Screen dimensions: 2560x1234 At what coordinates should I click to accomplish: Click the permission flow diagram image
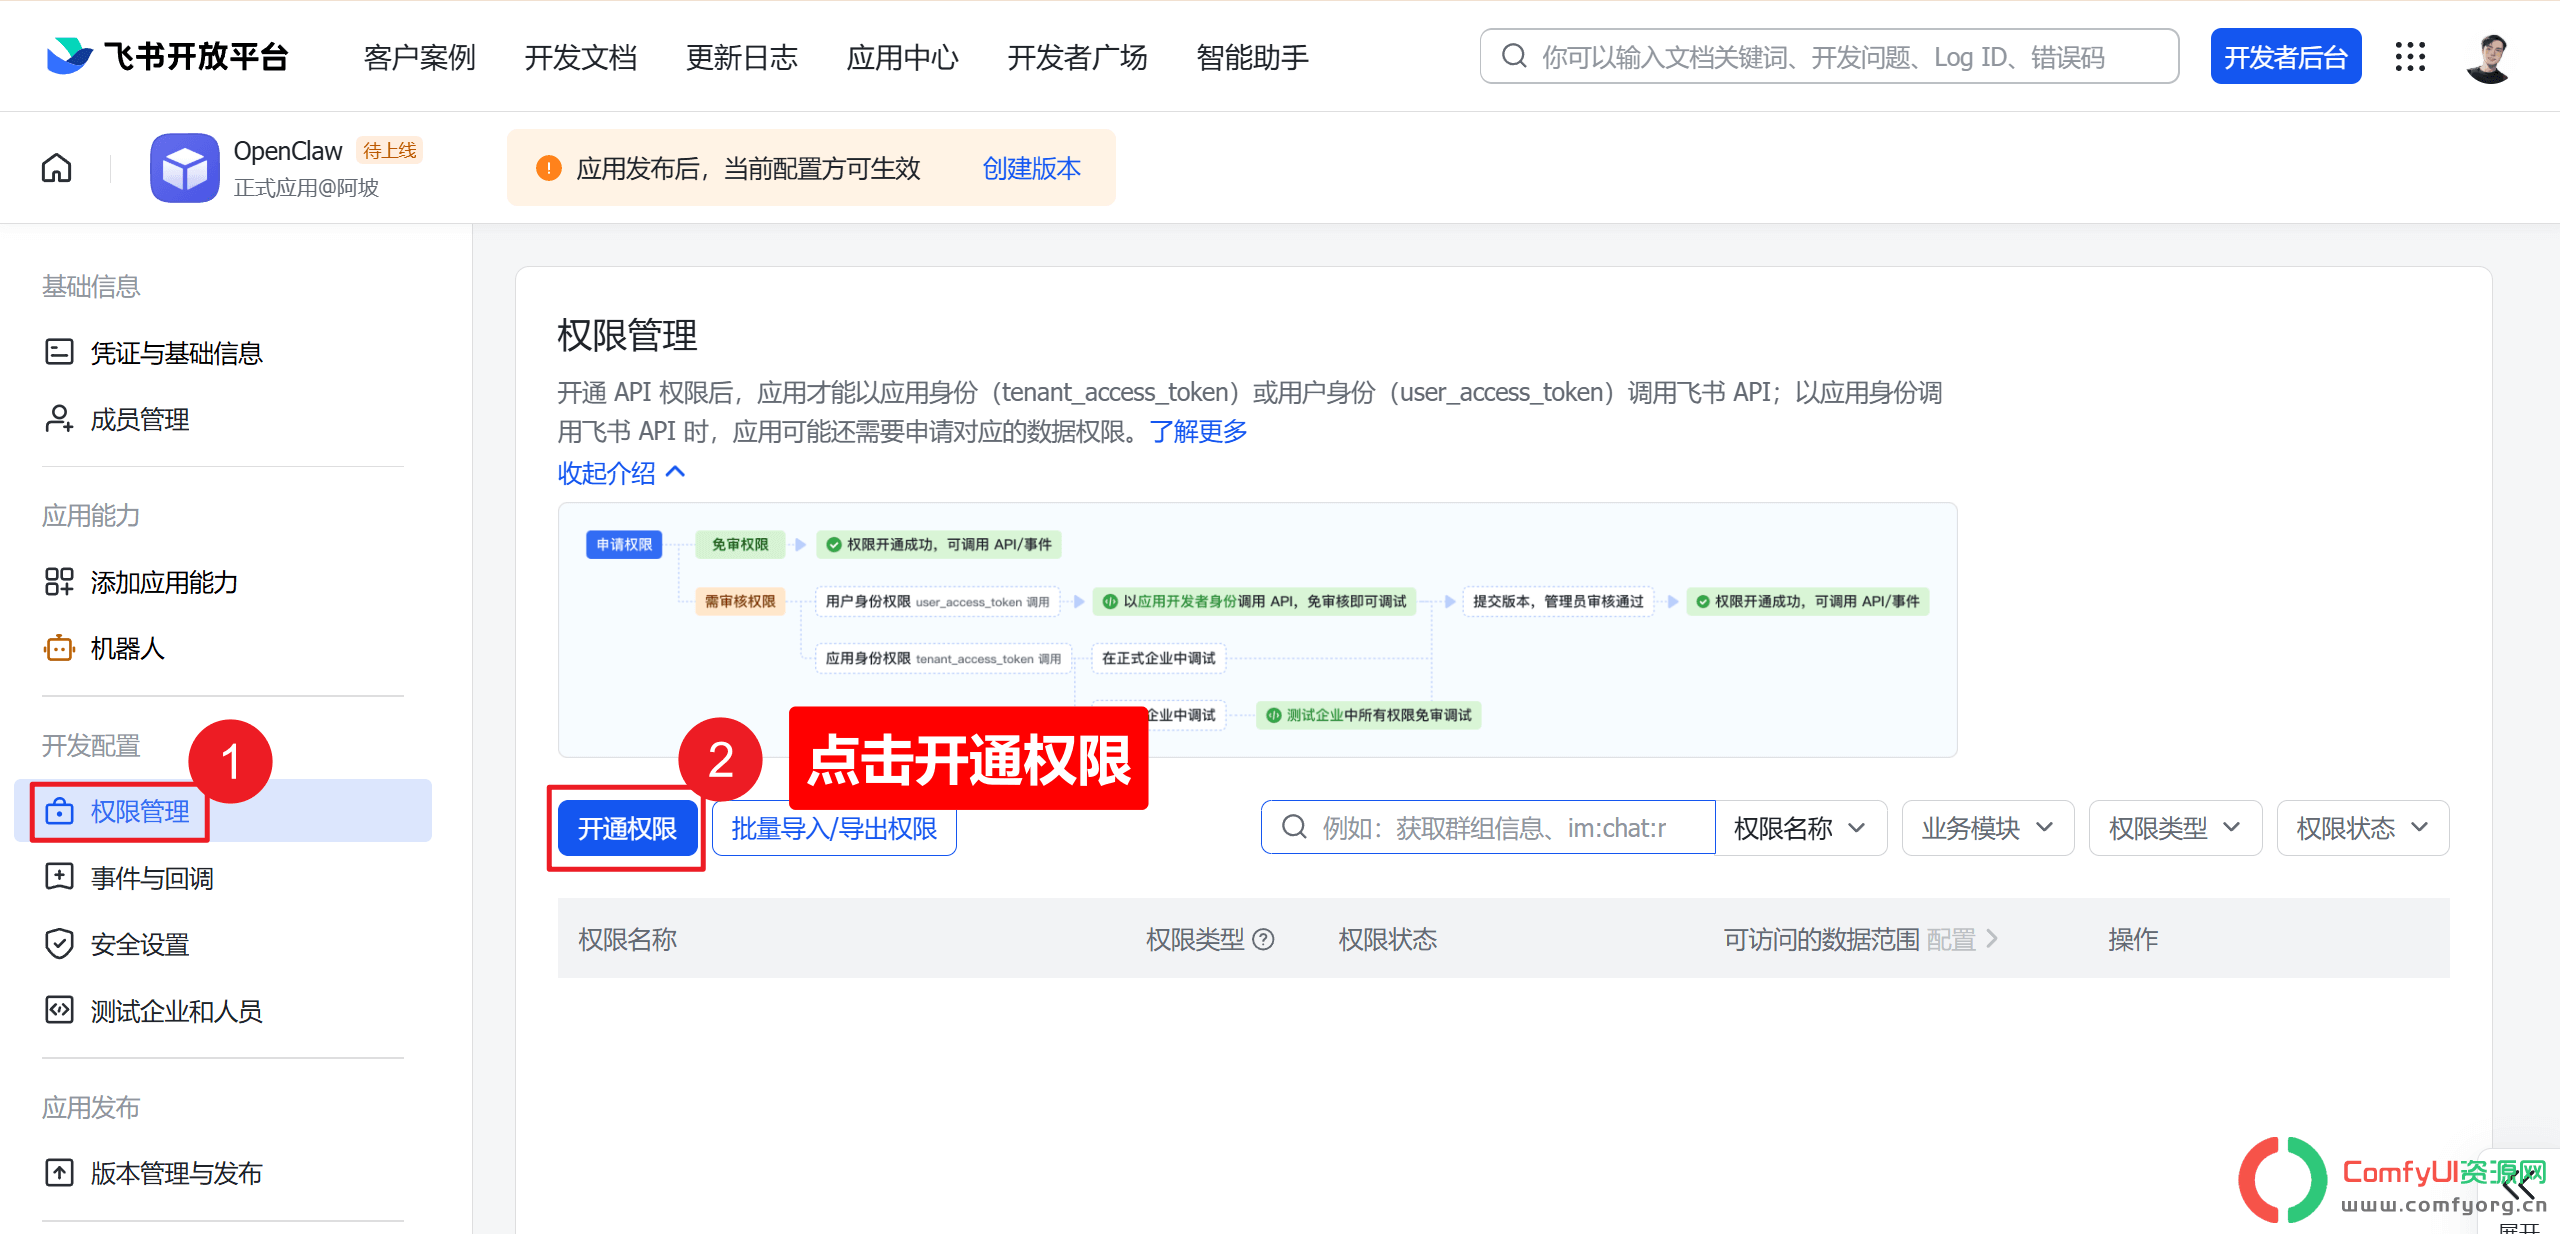coord(1257,630)
